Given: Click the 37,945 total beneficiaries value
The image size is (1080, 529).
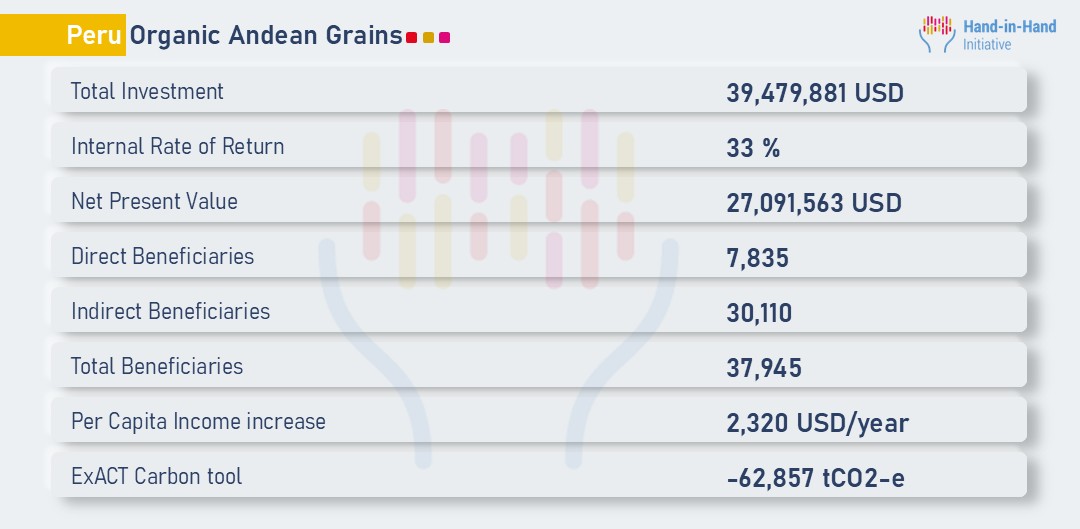Looking at the screenshot, I should [x=764, y=368].
